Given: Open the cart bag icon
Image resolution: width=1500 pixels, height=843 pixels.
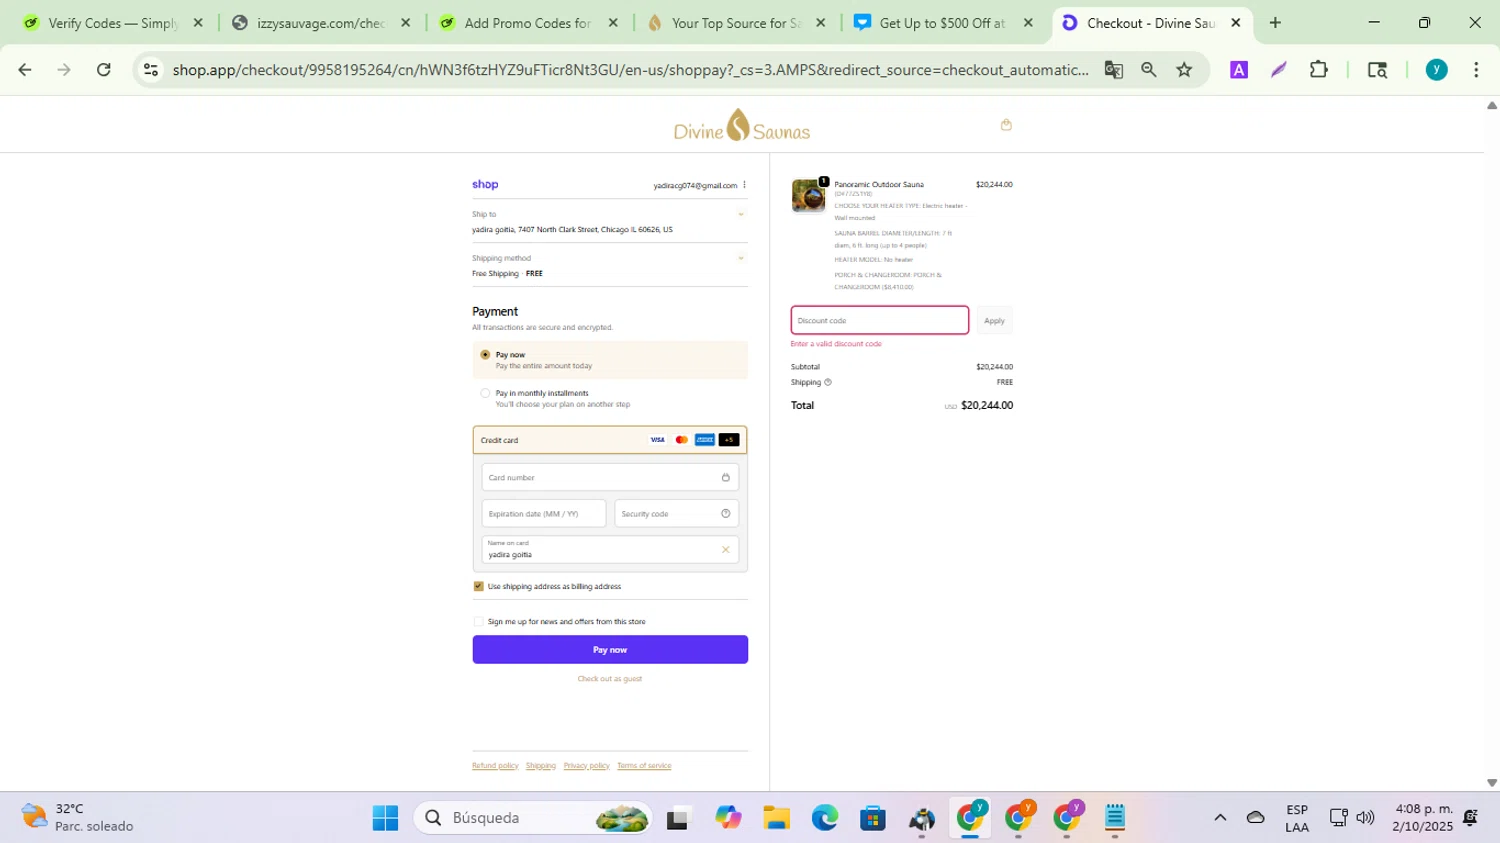Looking at the screenshot, I should 1006,125.
